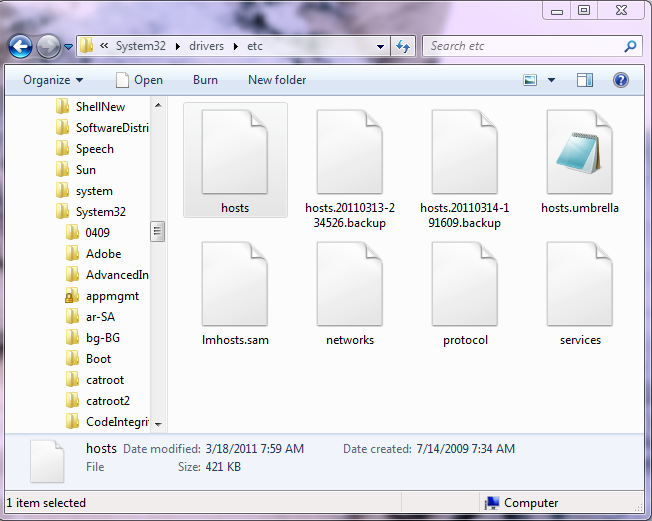Click the tree scrollbar down arrow
Screen dimensions: 652x521
(x=158, y=425)
